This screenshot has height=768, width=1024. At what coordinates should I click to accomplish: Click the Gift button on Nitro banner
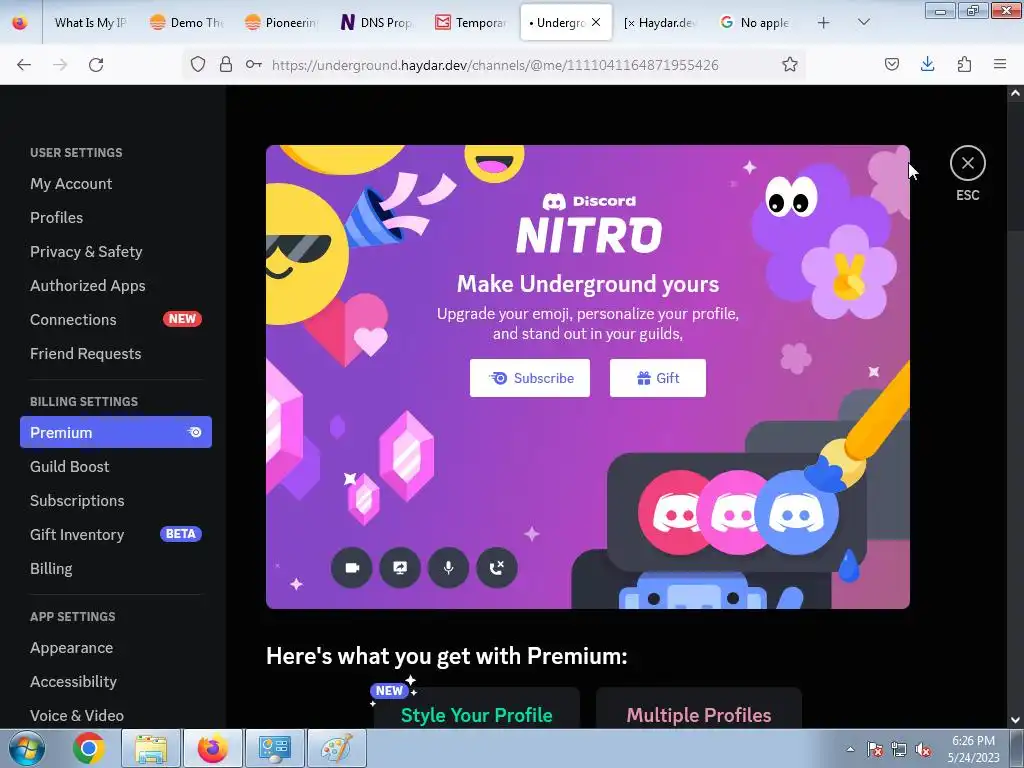658,378
